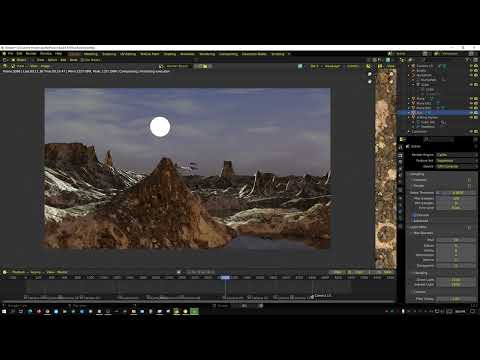Open the Device dropdown

point(457,166)
